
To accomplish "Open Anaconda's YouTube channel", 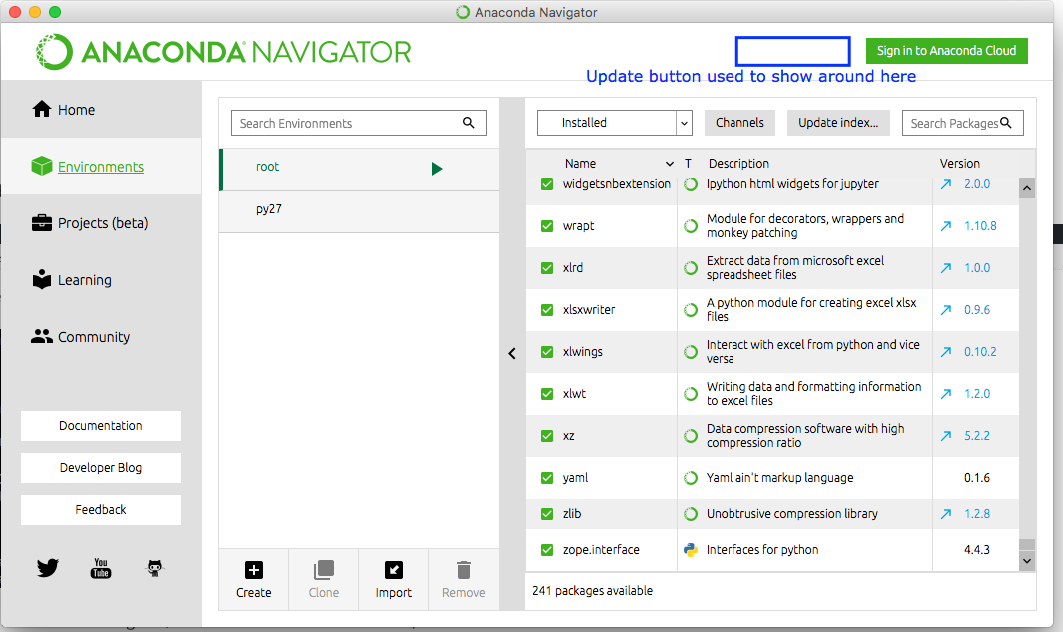I will [100, 568].
